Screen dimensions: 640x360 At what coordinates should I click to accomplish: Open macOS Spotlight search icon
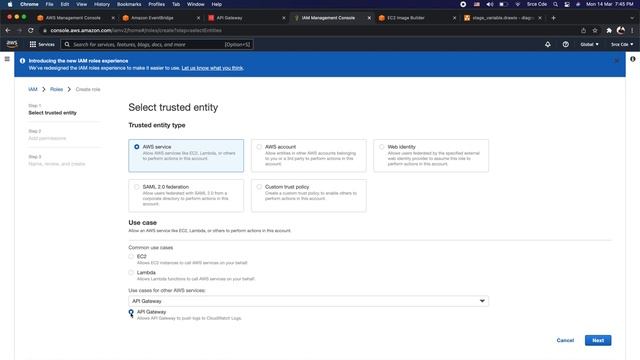[556, 4]
